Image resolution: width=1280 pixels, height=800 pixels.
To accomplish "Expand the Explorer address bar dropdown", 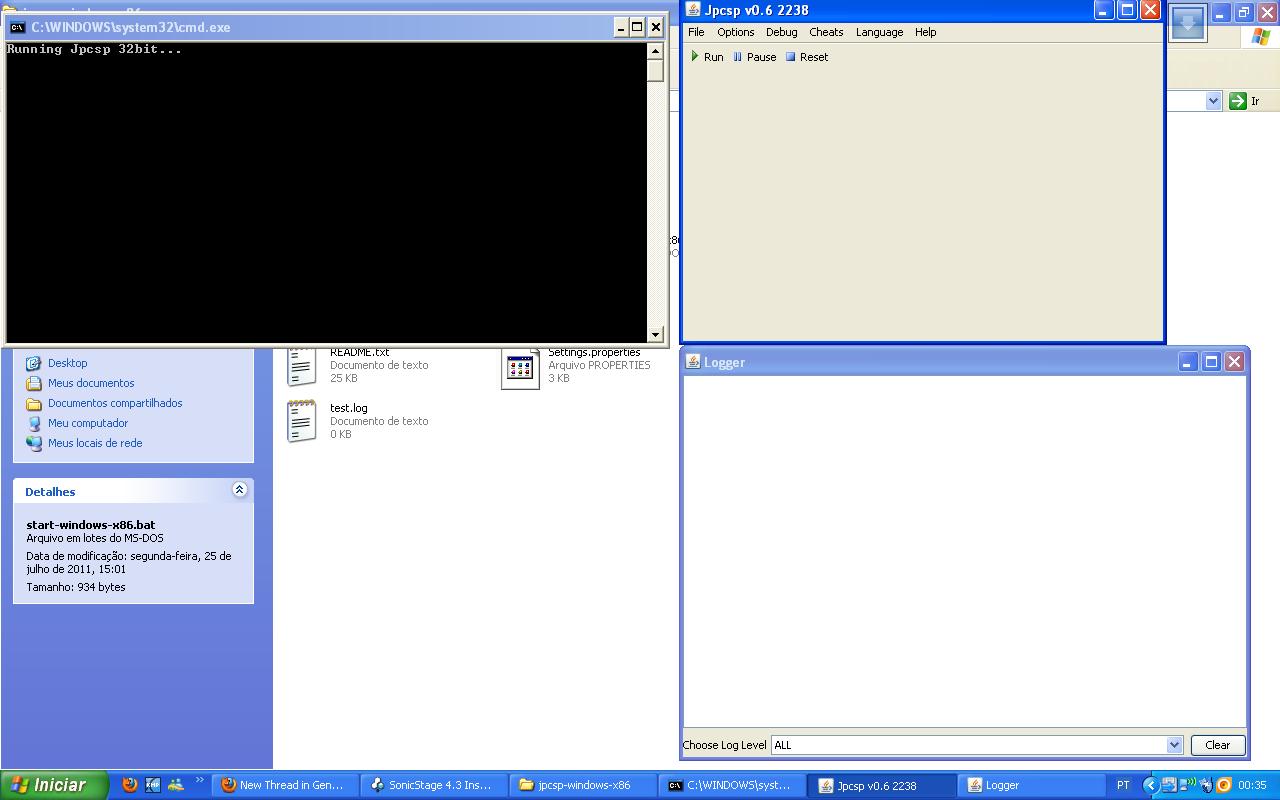I will 1213,101.
